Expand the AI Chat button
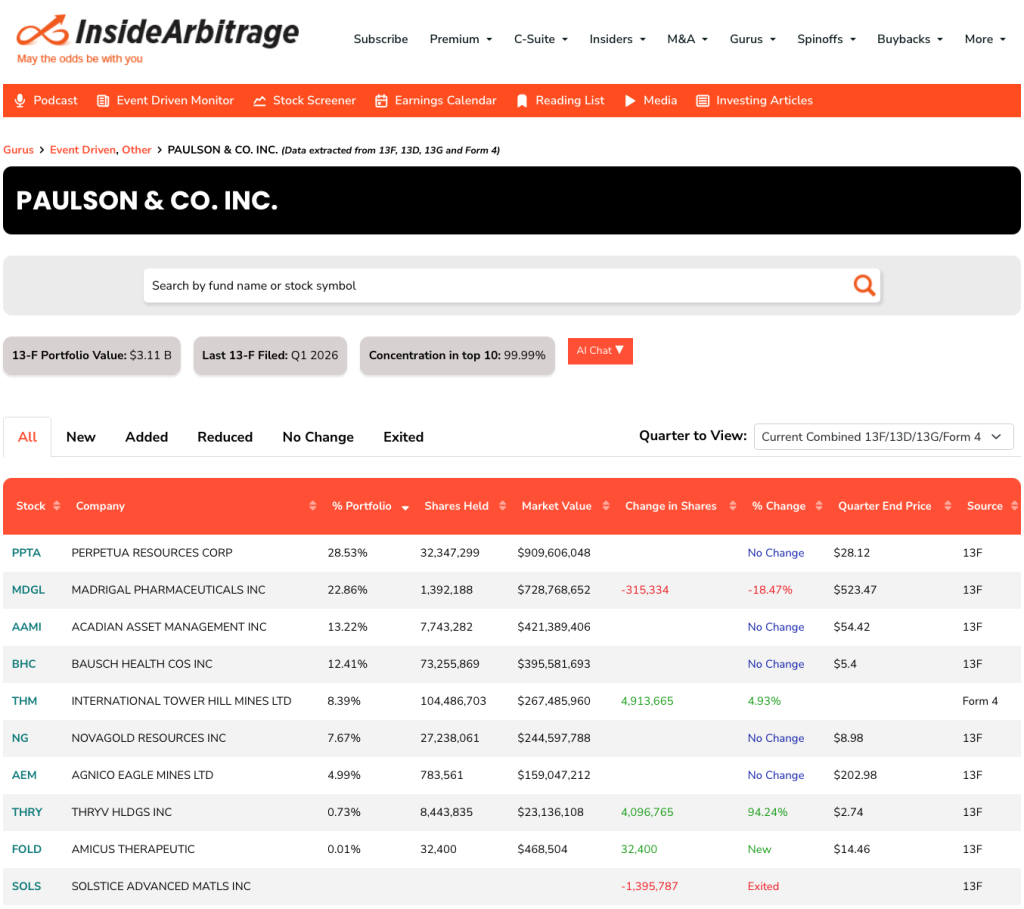This screenshot has height=909, width=1024. [x=600, y=351]
